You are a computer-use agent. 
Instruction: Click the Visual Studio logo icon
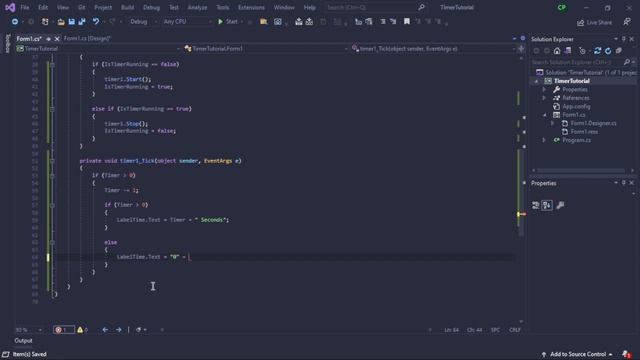(x=10, y=7)
